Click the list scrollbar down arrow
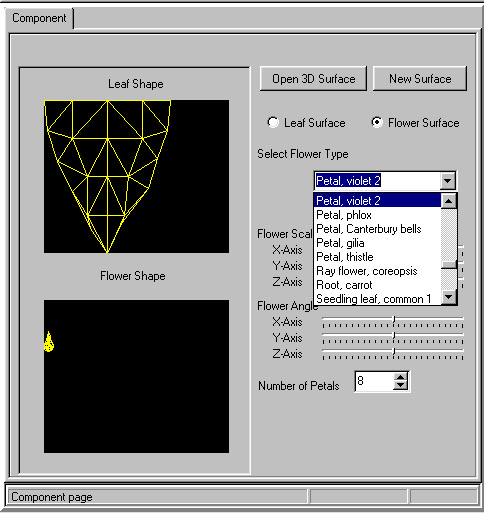This screenshot has width=484, height=514. (449, 297)
